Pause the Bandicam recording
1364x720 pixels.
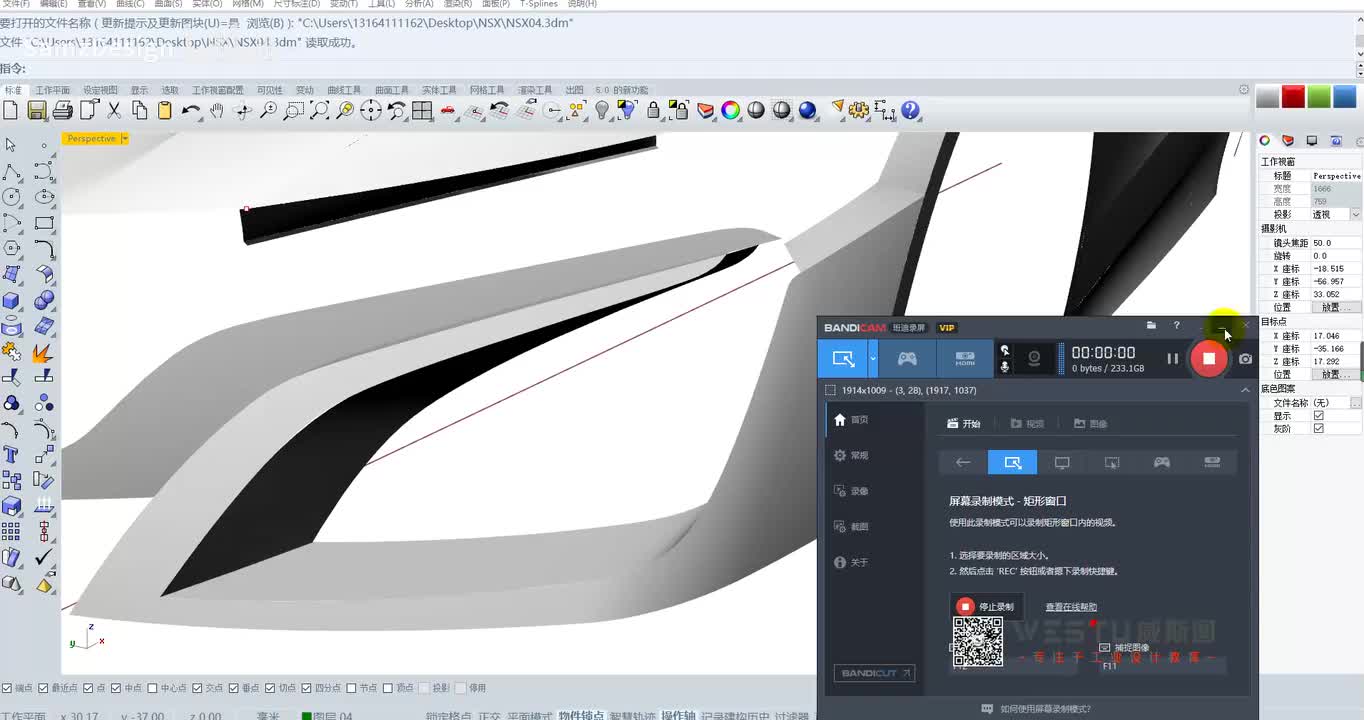click(1172, 358)
